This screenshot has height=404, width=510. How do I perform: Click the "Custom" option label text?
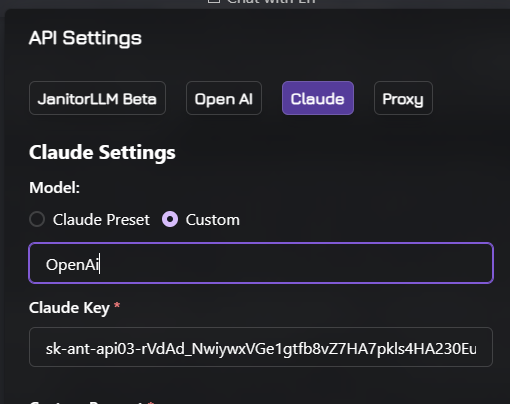click(x=213, y=220)
